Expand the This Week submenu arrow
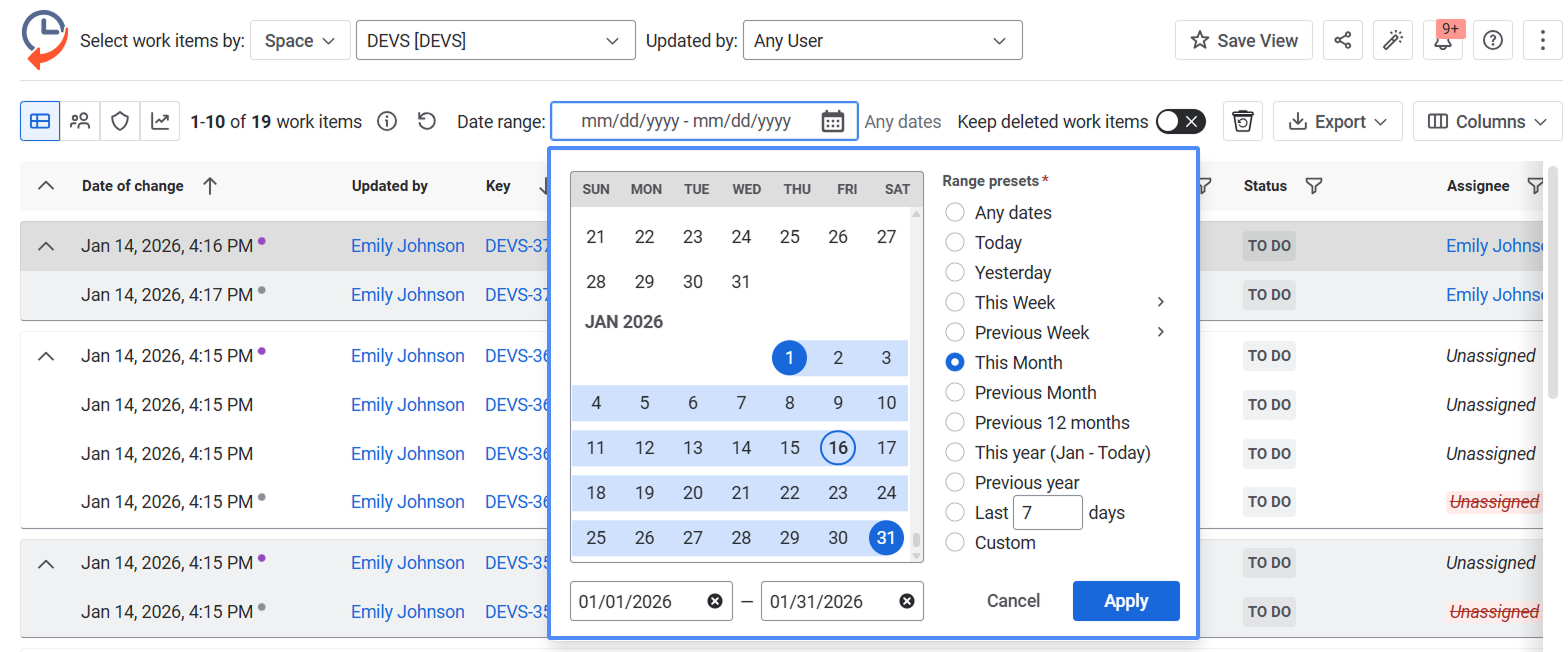The image size is (1568, 652). point(1160,302)
